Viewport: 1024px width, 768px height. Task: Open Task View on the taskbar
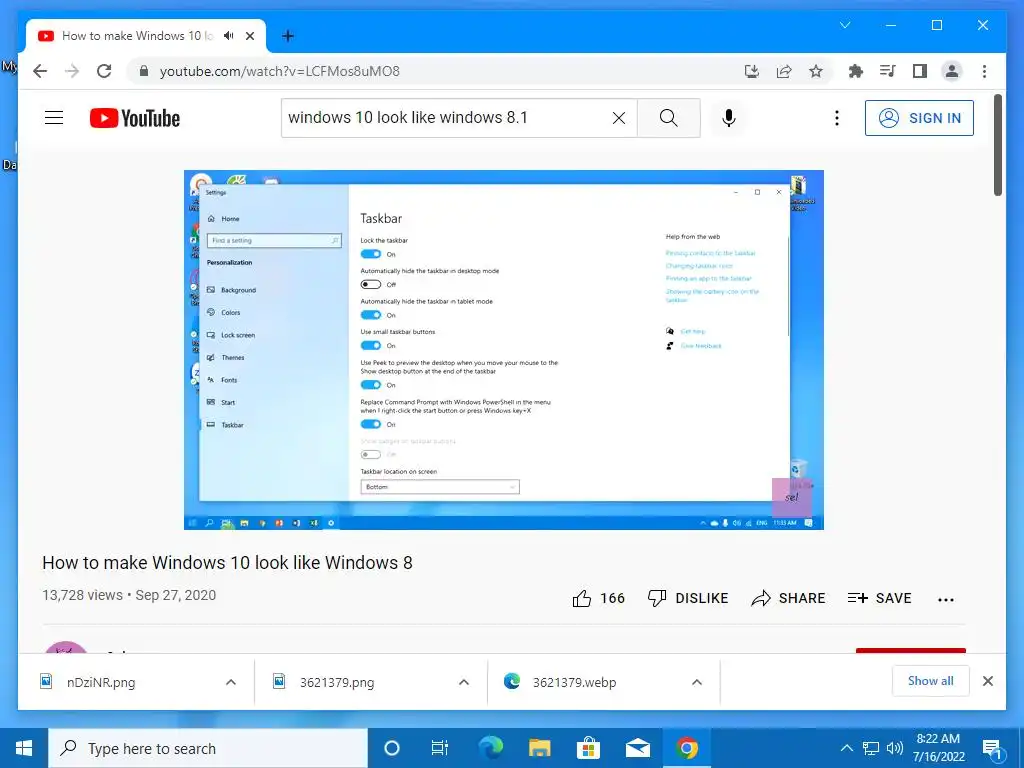point(440,748)
